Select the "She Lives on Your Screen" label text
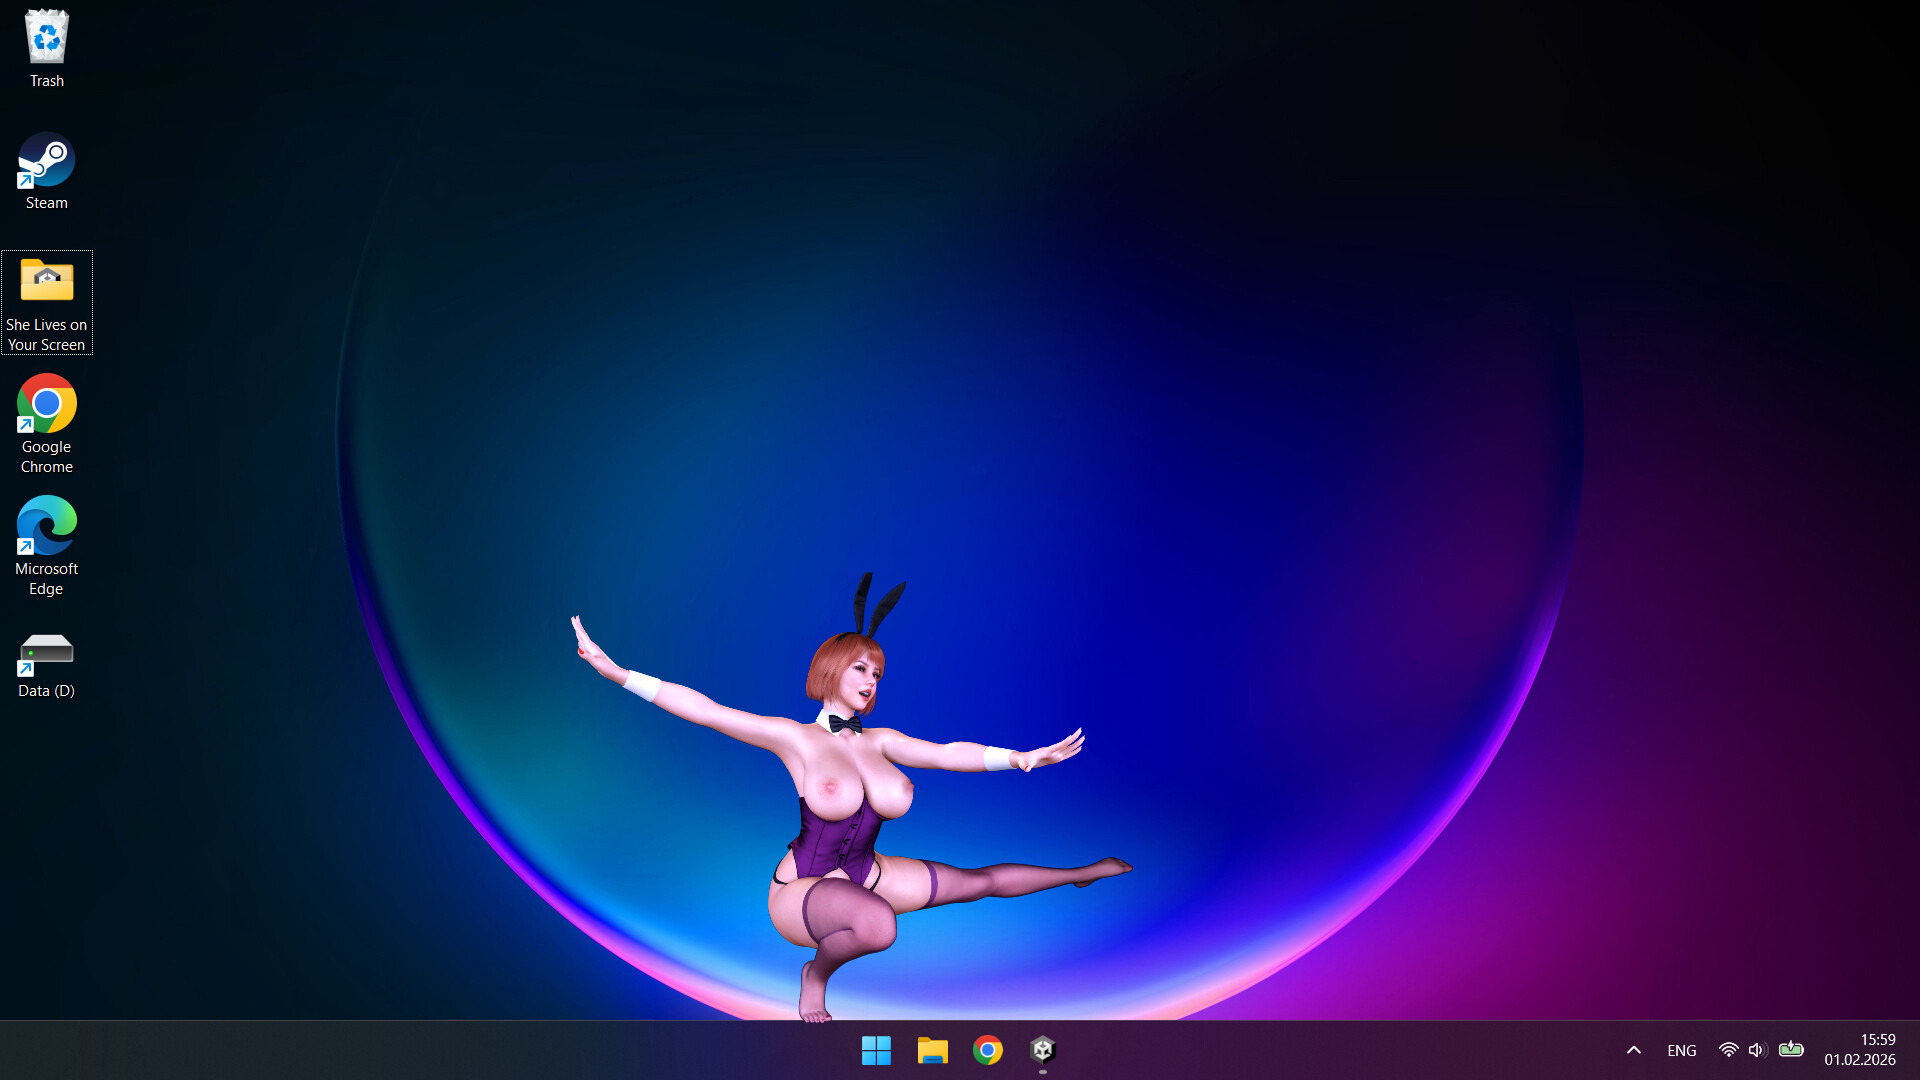Viewport: 1920px width, 1080px height. [x=46, y=334]
